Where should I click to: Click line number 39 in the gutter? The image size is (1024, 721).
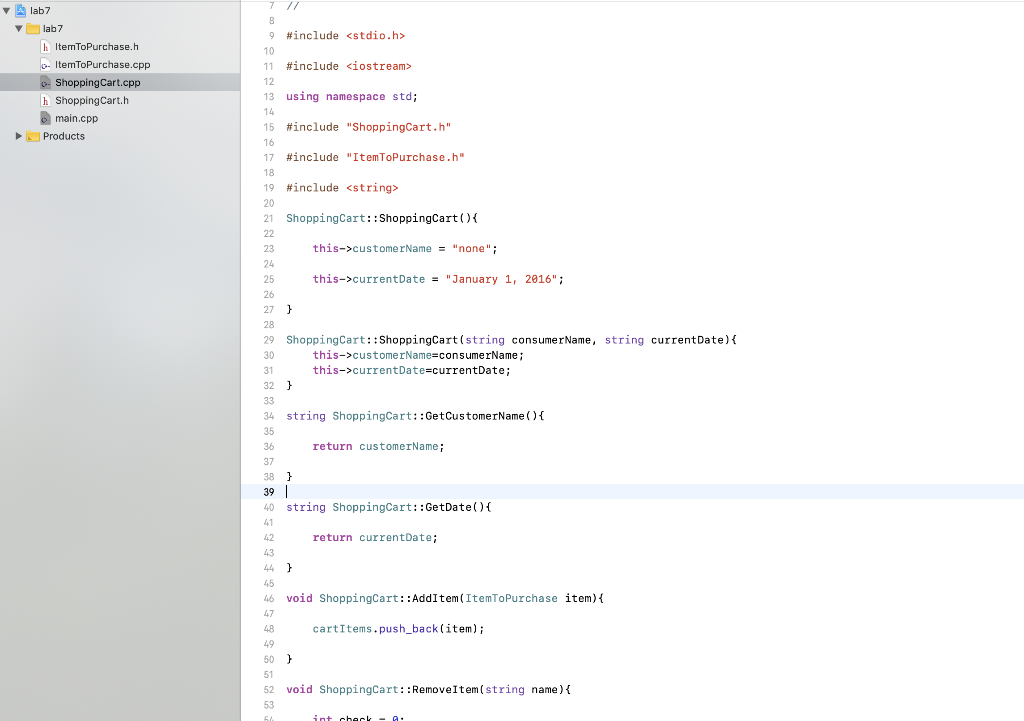click(x=268, y=491)
